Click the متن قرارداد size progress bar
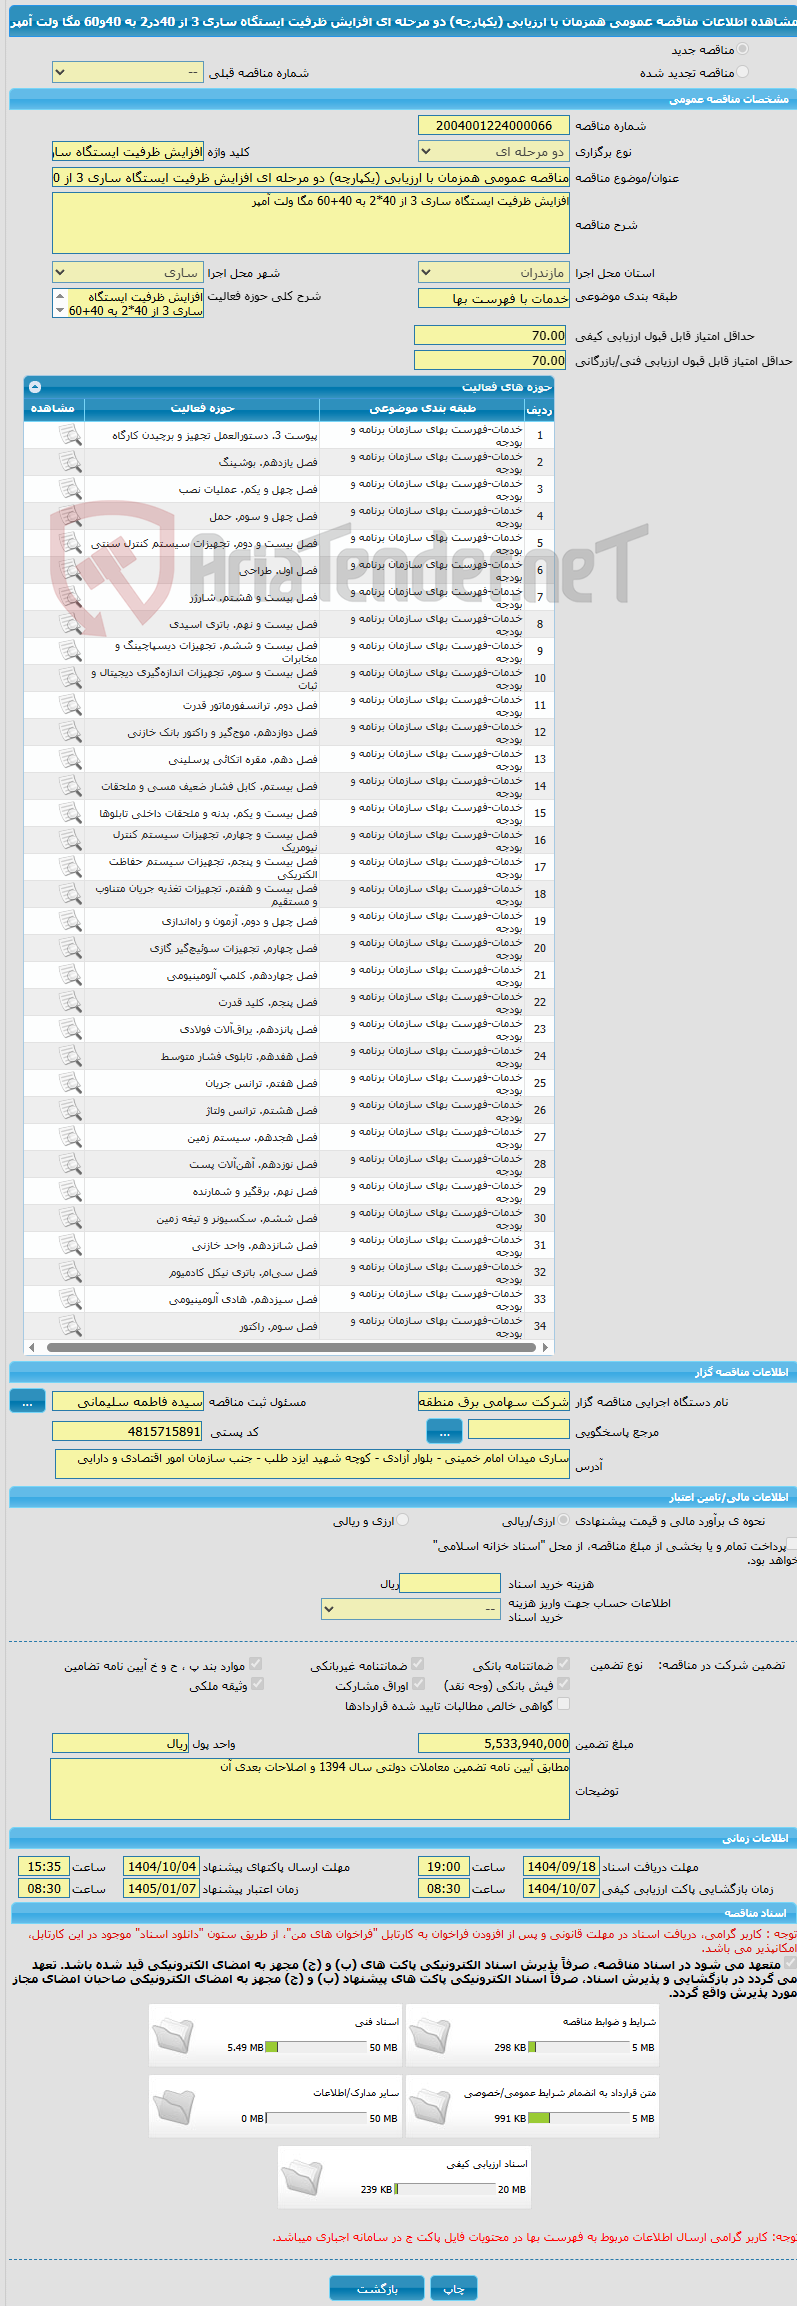Screen dimensions: 797x2306 coord(578,2118)
